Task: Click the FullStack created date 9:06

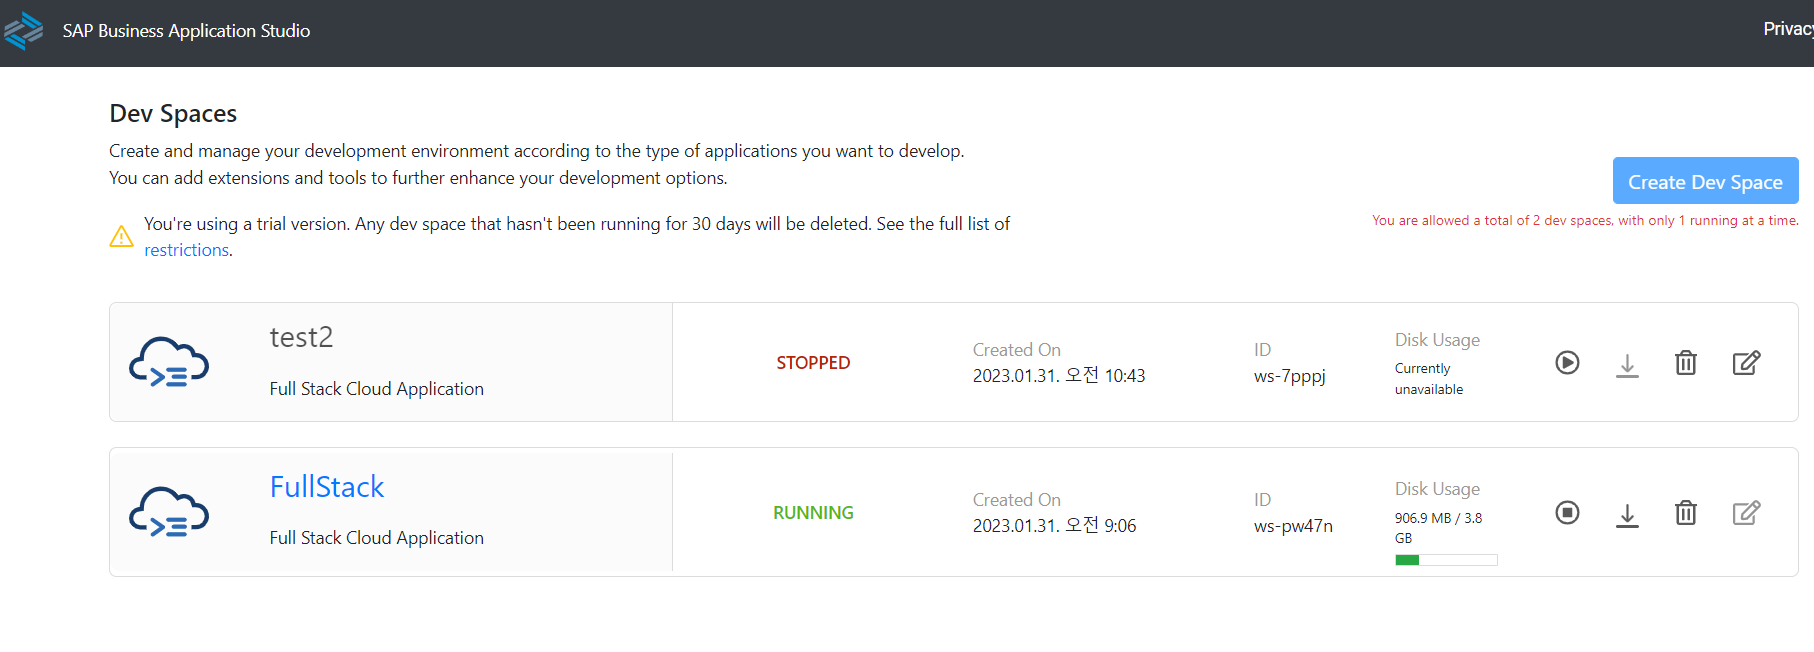Action: (1054, 526)
